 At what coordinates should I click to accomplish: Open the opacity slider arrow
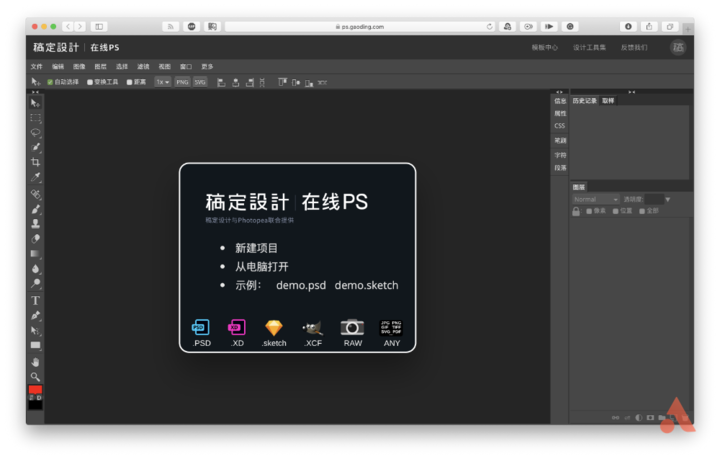pyautogui.click(x=668, y=199)
